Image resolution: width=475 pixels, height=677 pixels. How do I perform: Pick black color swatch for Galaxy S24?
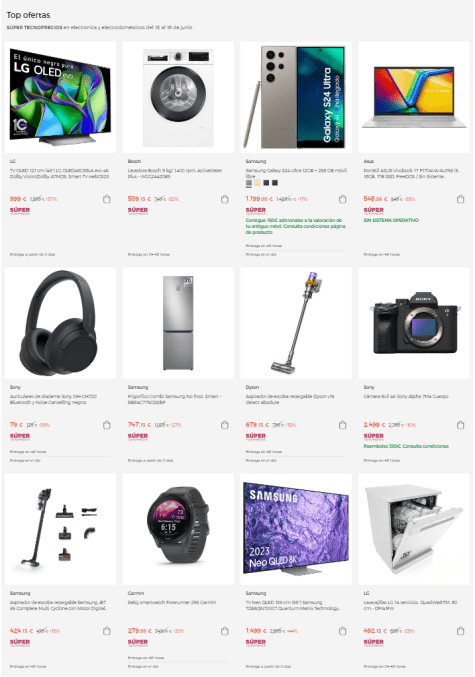pyautogui.click(x=275, y=183)
